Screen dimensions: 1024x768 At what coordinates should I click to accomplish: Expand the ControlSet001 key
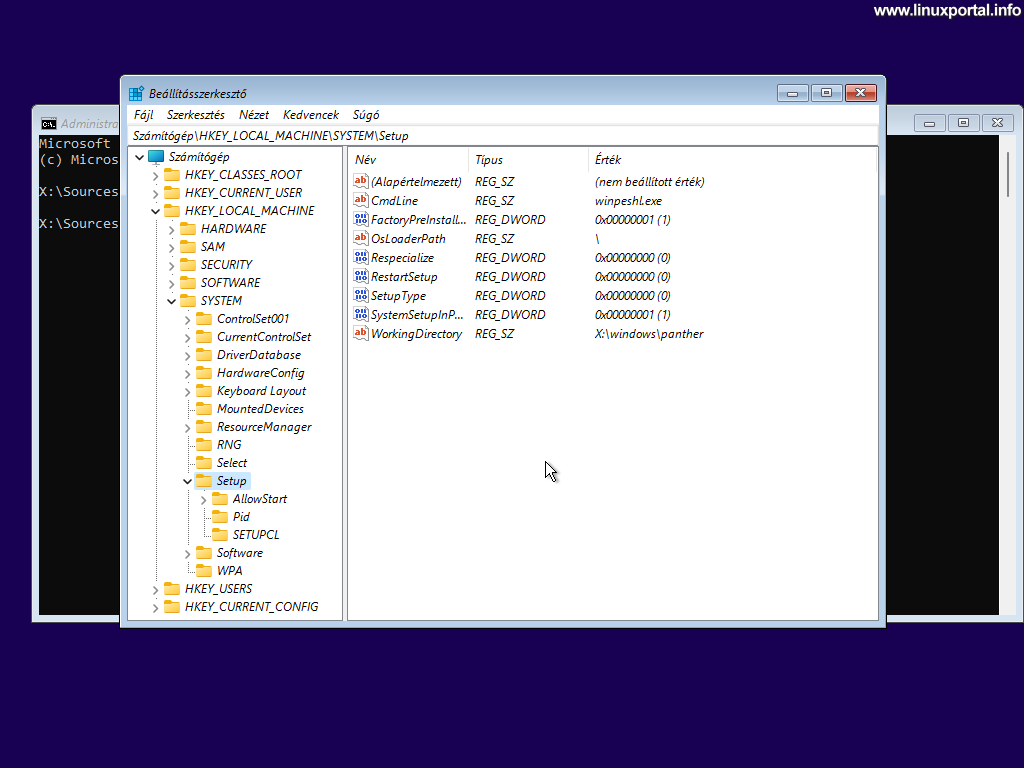click(x=186, y=318)
